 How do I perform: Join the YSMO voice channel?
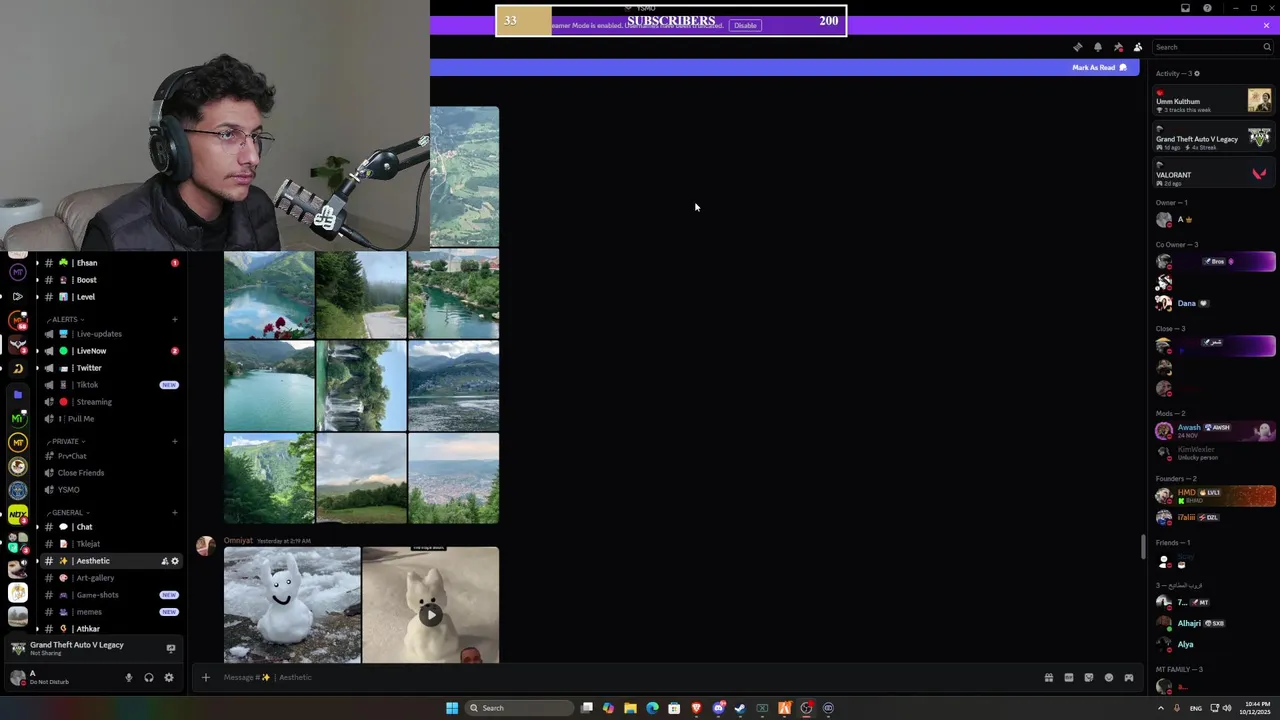[110, 490]
